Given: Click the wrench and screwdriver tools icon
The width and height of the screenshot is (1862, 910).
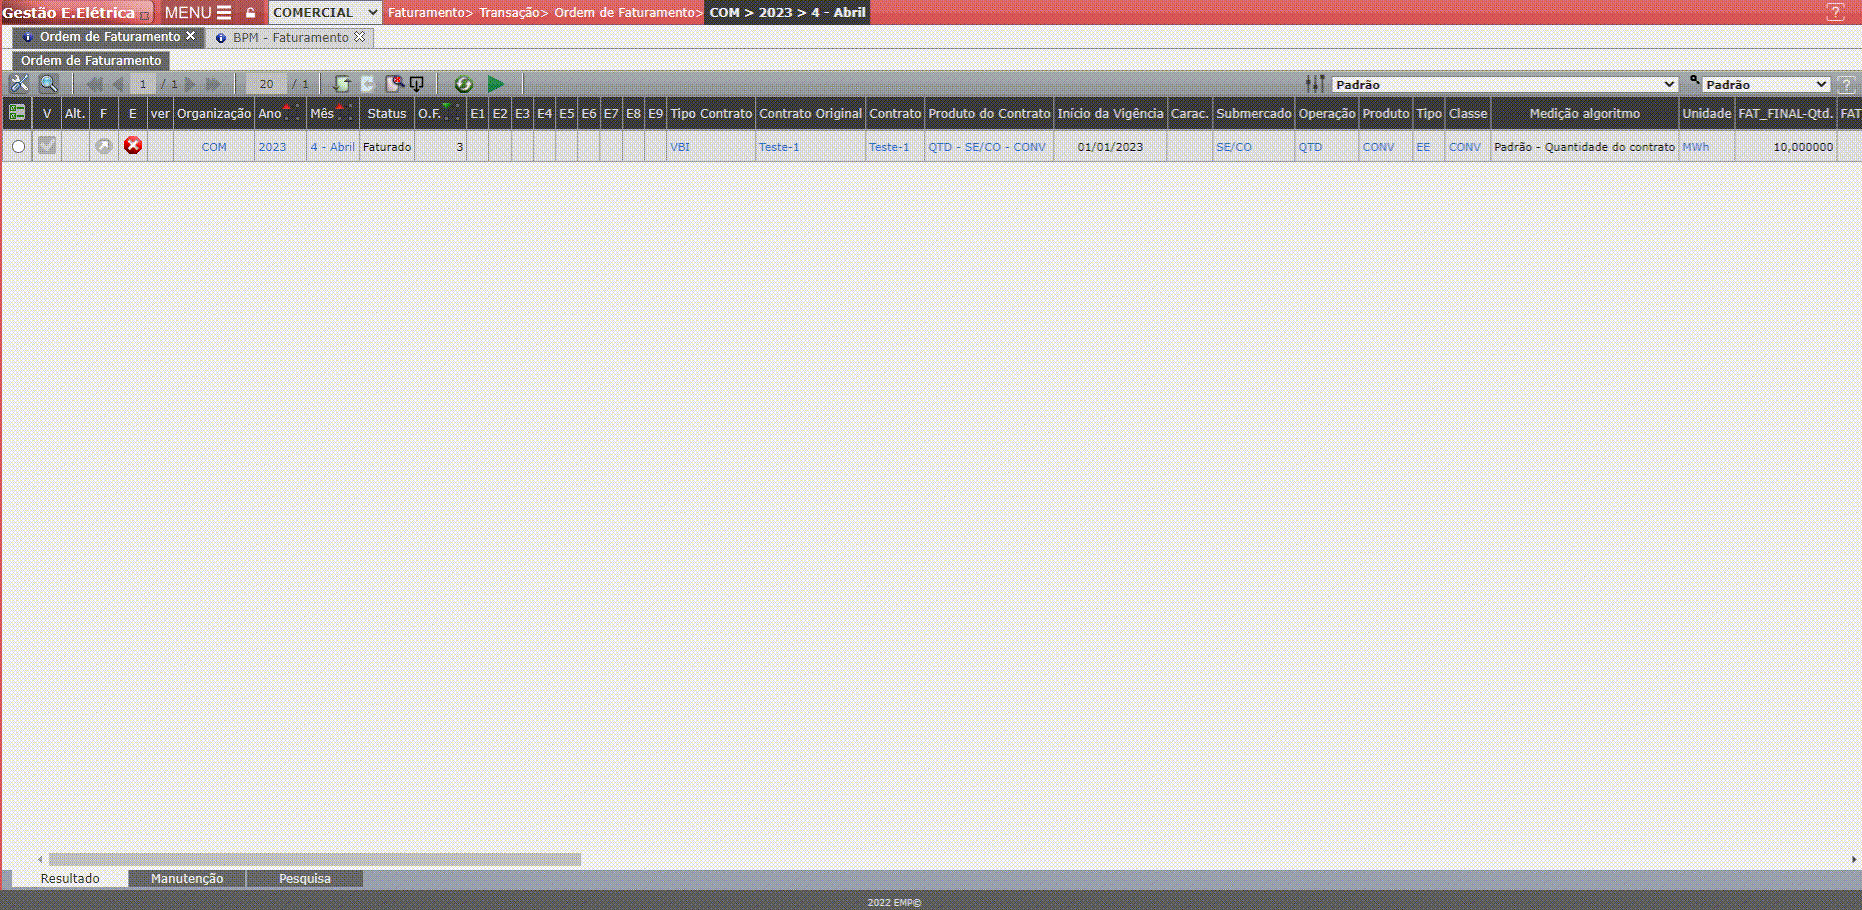Looking at the screenshot, I should [x=19, y=84].
